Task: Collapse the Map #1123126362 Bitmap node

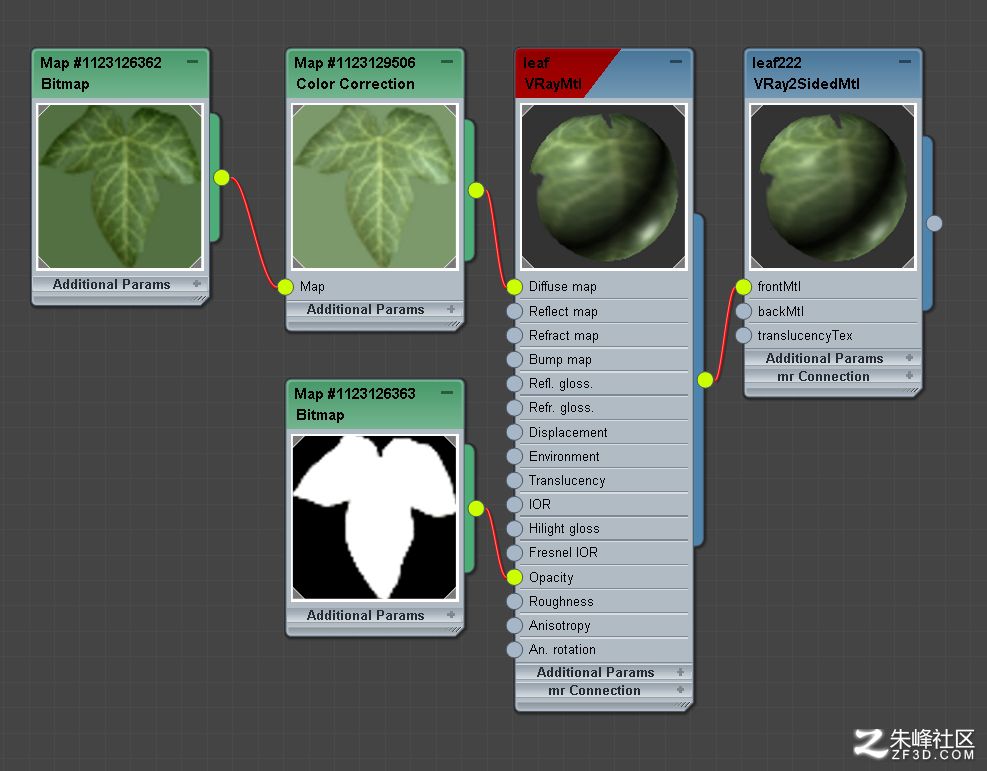Action: pos(193,62)
